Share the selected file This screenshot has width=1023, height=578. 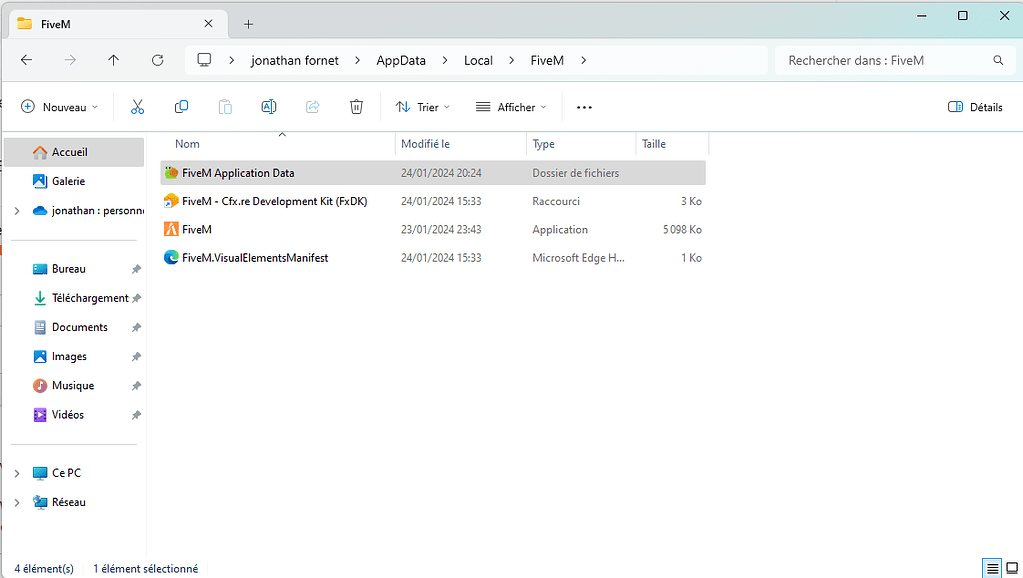pyautogui.click(x=311, y=107)
